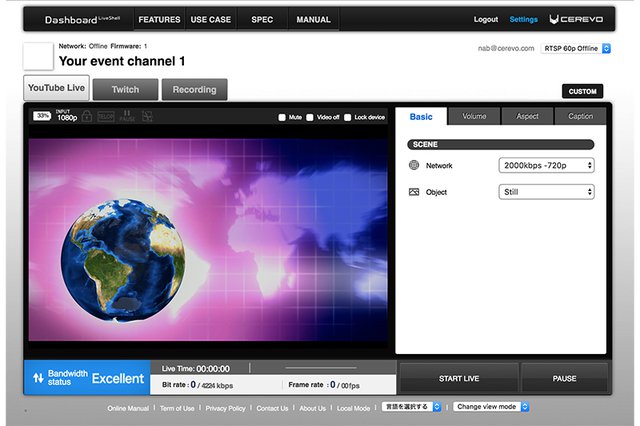The image size is (640, 426).
Task: Click the PAUSE icon above video preview
Action: tap(127, 117)
